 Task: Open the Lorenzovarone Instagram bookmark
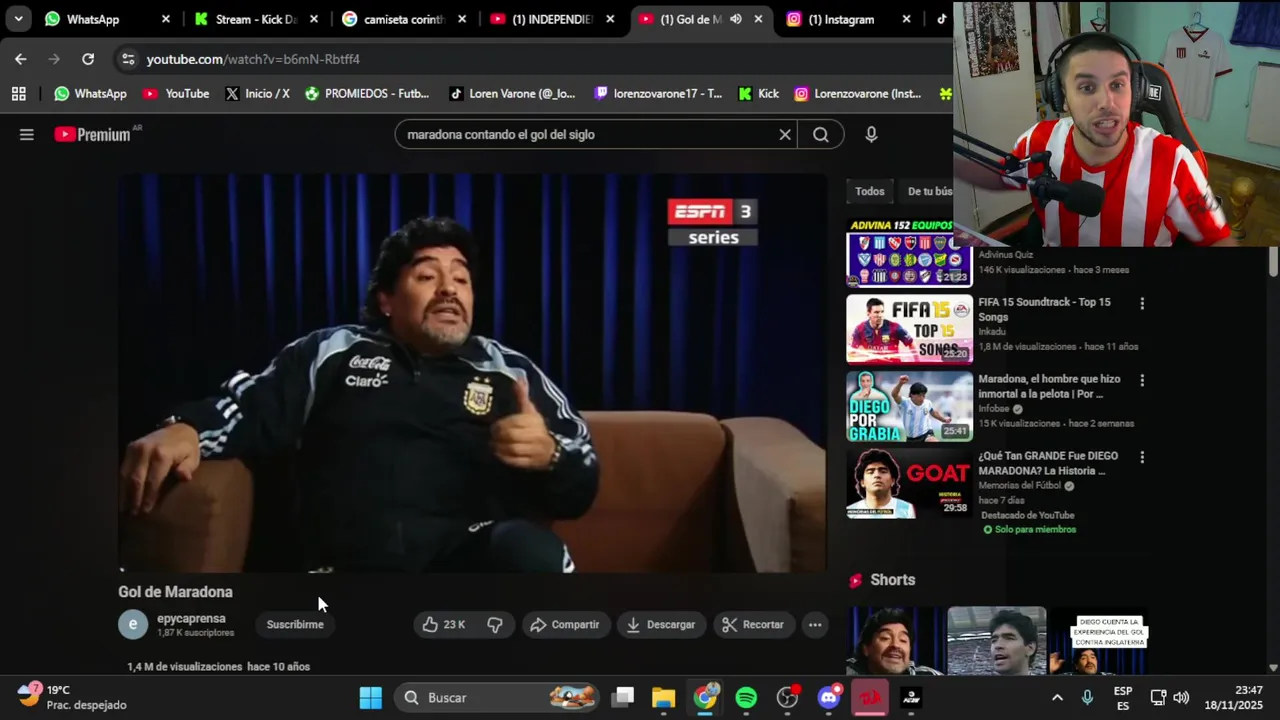[858, 93]
